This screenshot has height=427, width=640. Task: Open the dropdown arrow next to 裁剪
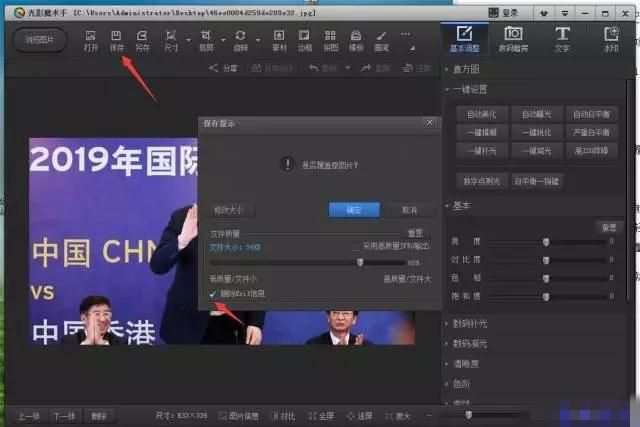coord(223,40)
